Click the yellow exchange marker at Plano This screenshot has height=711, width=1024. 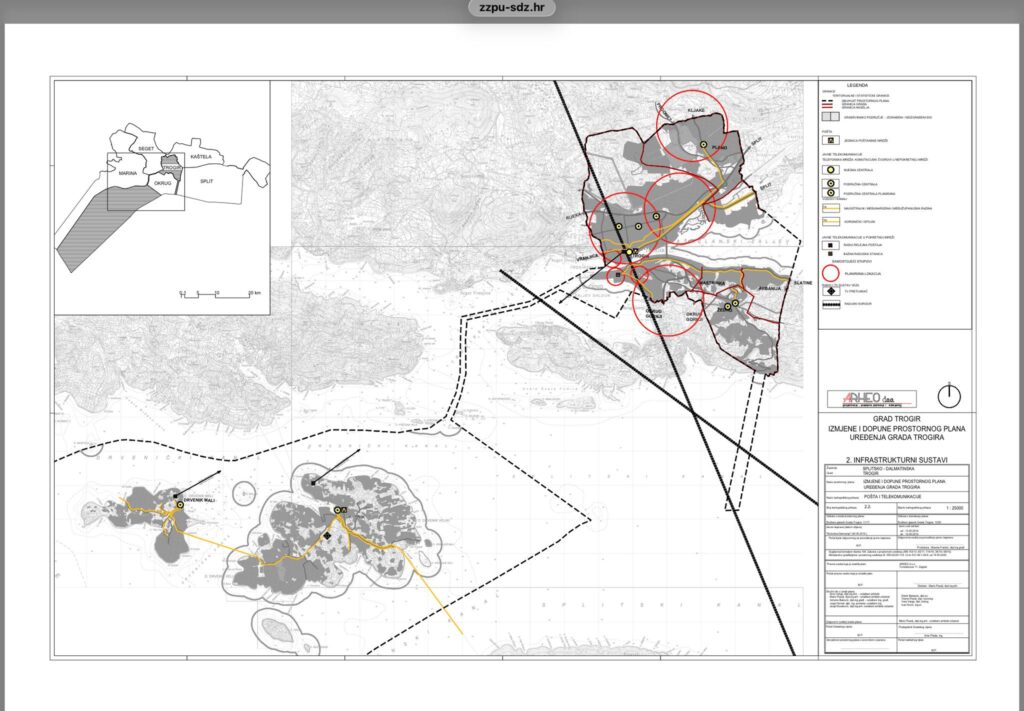coord(703,145)
